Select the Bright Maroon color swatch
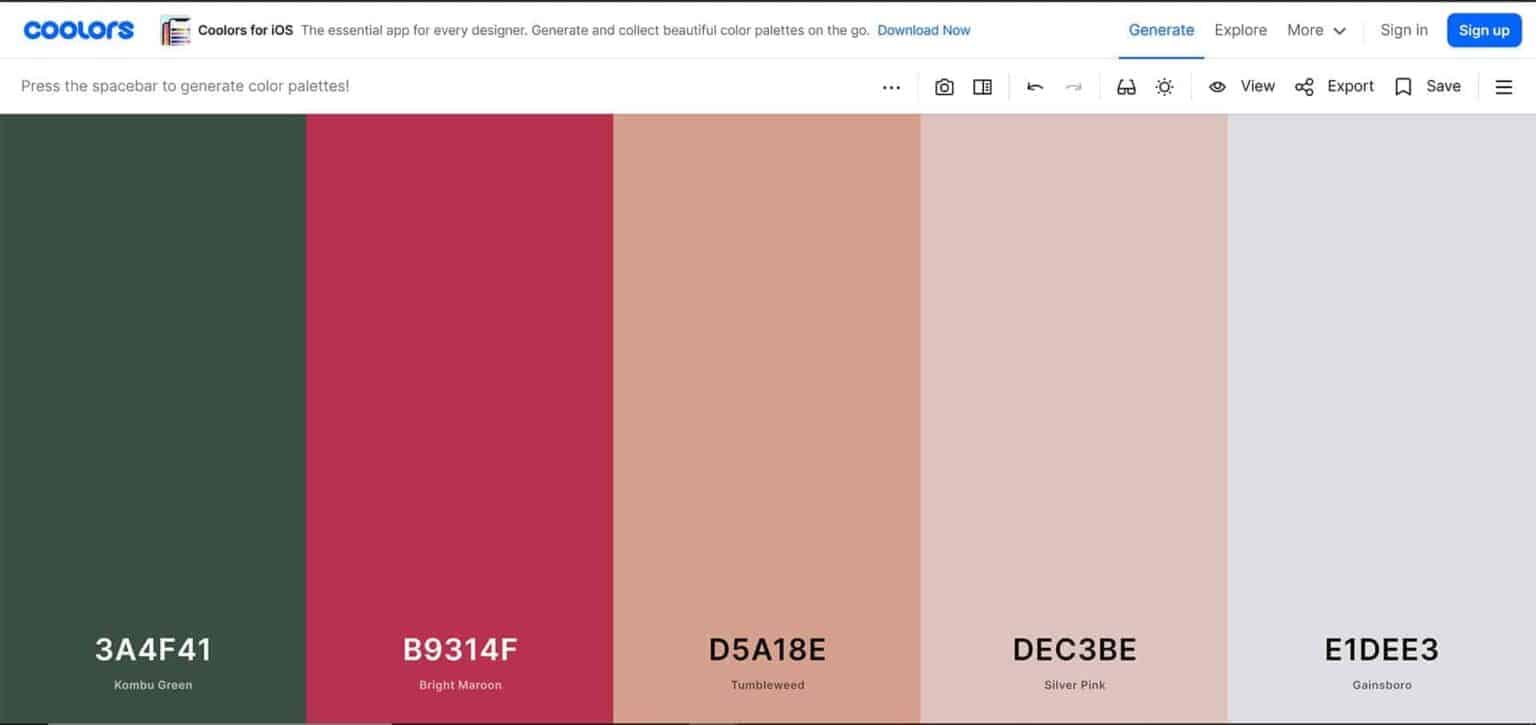 coord(459,400)
